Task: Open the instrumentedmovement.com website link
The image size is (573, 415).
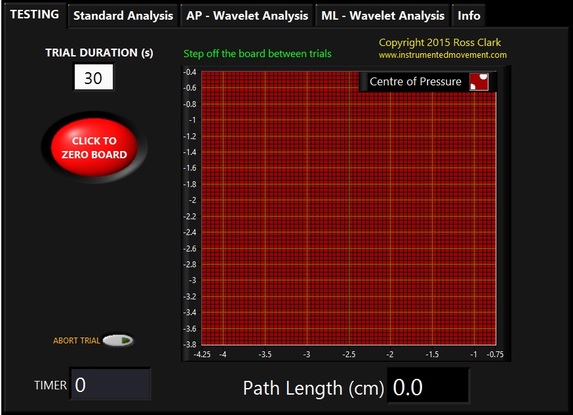Action: click(x=443, y=55)
